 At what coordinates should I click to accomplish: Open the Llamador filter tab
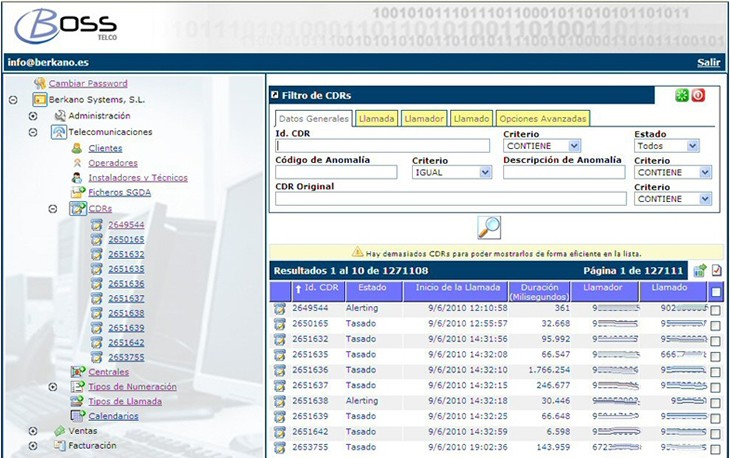424,118
